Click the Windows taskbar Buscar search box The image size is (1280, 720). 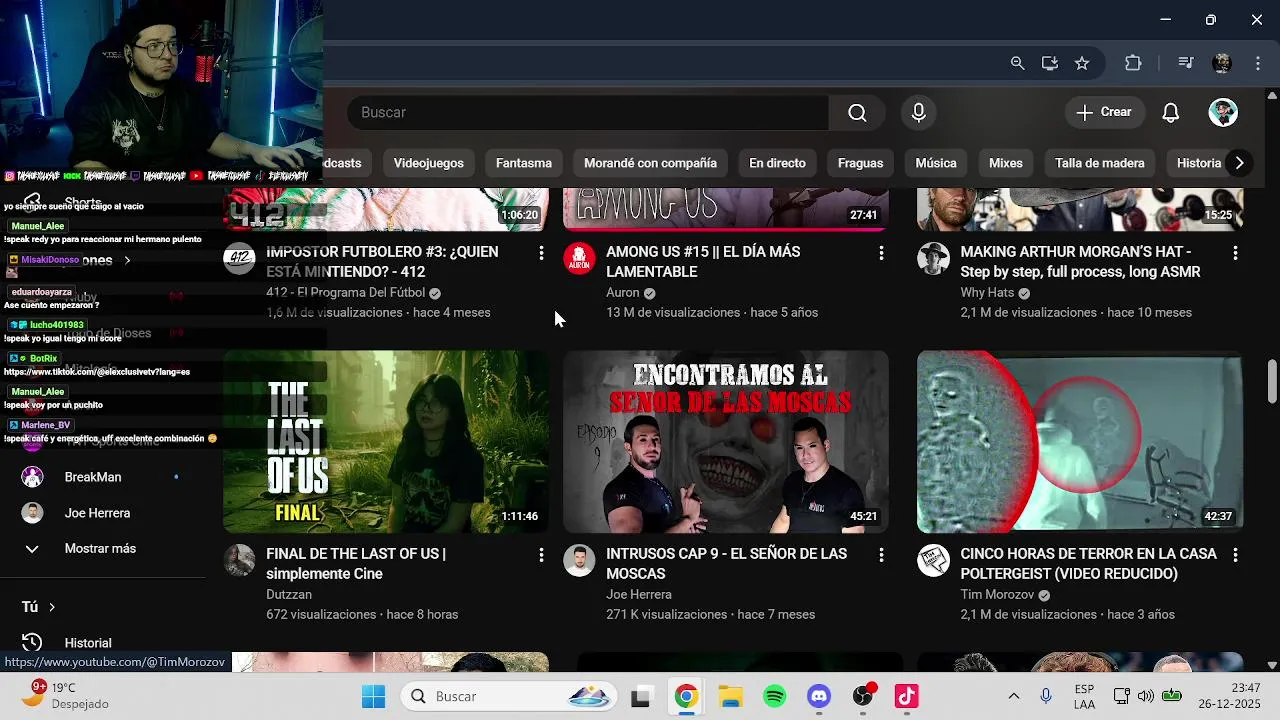pyautogui.click(x=509, y=696)
